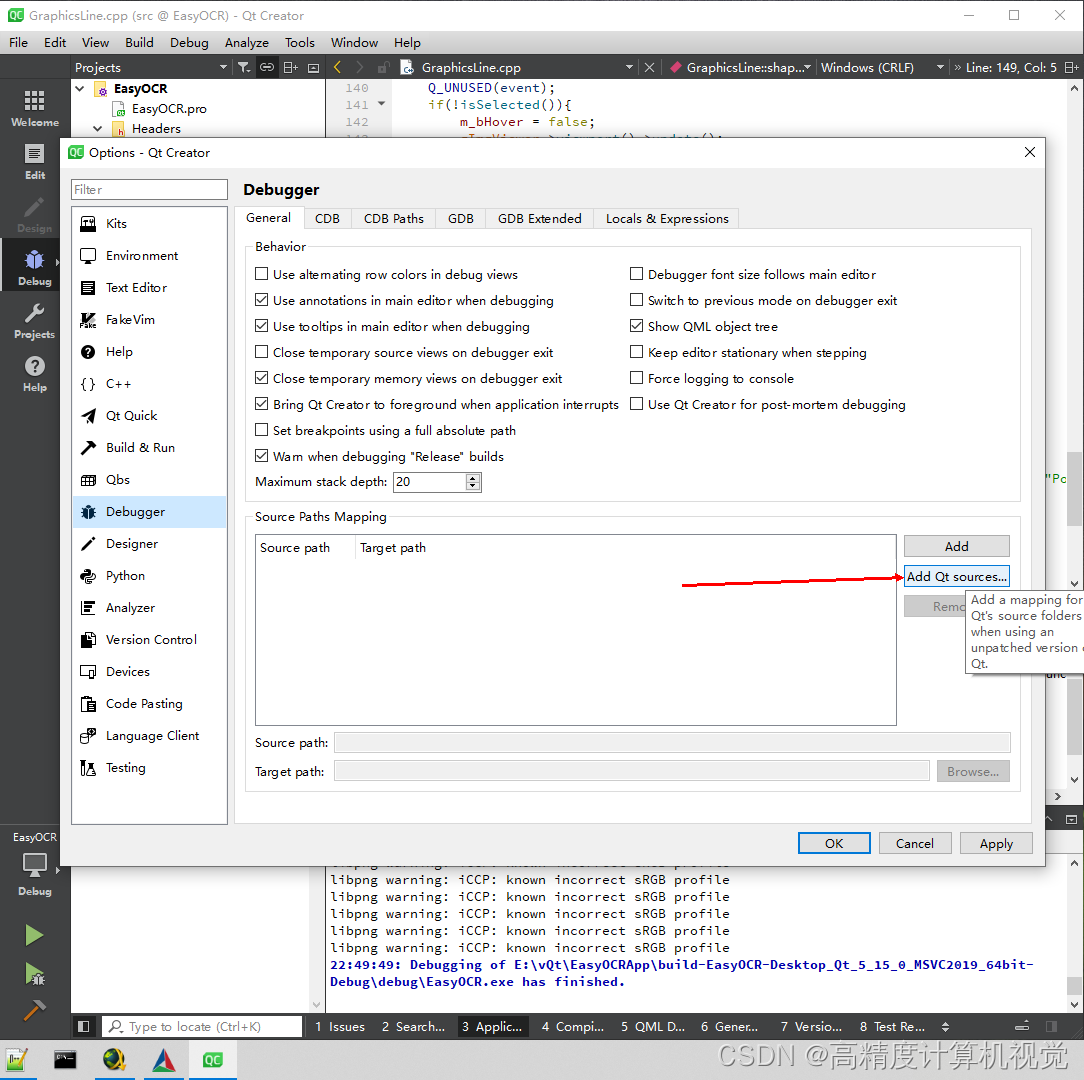Switch to the Welcome mode
The width and height of the screenshot is (1084, 1080).
pos(35,105)
